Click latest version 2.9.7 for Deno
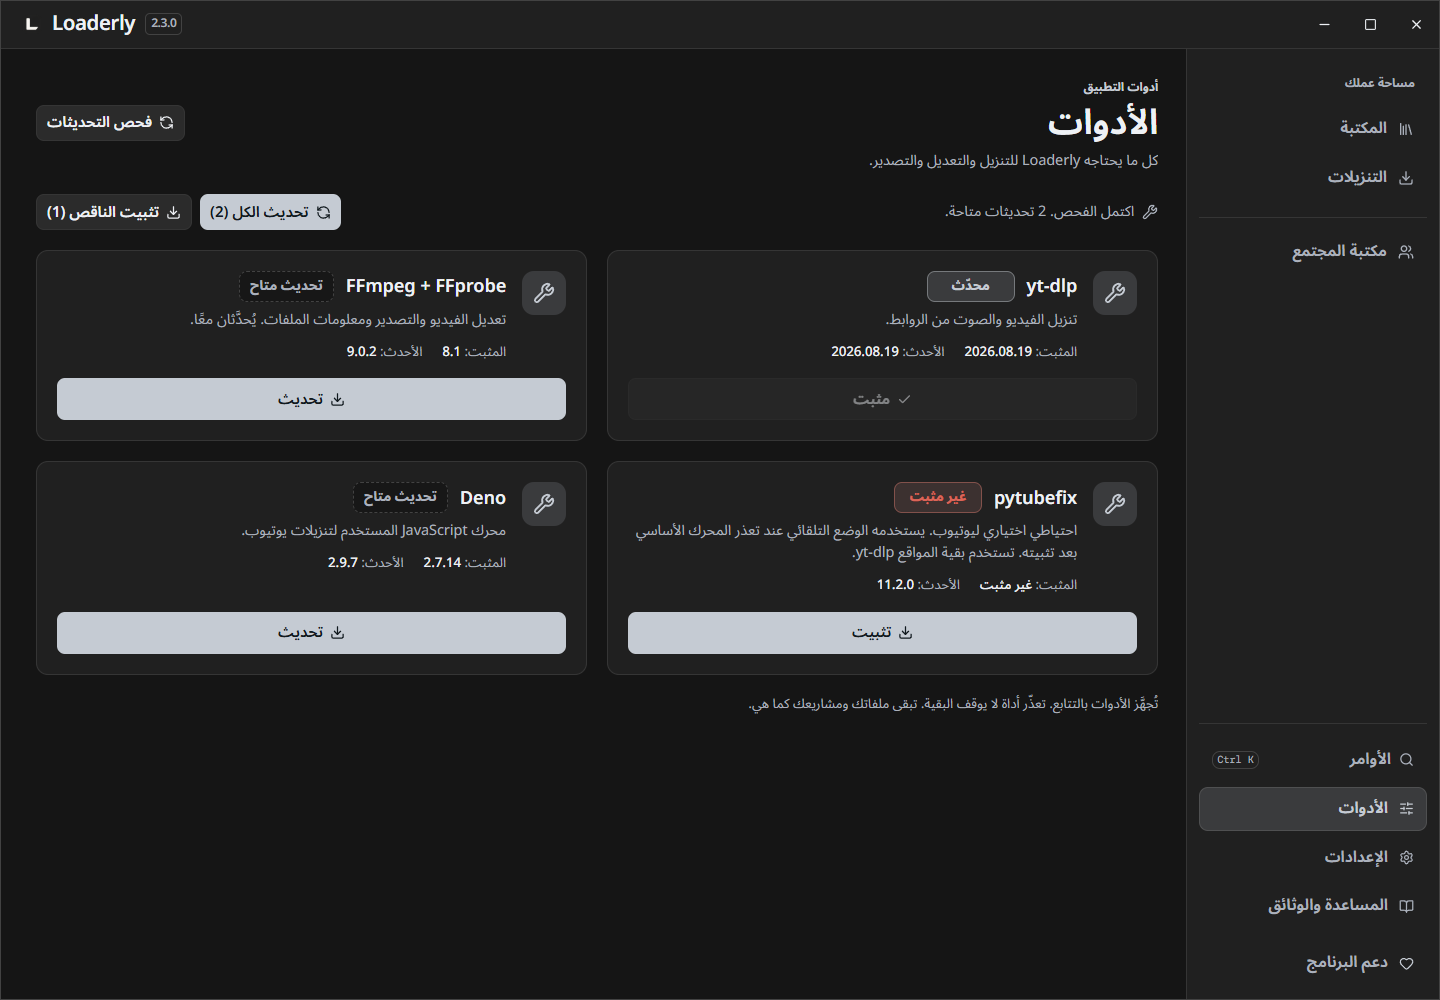The height and width of the screenshot is (1000, 1440). click(343, 563)
